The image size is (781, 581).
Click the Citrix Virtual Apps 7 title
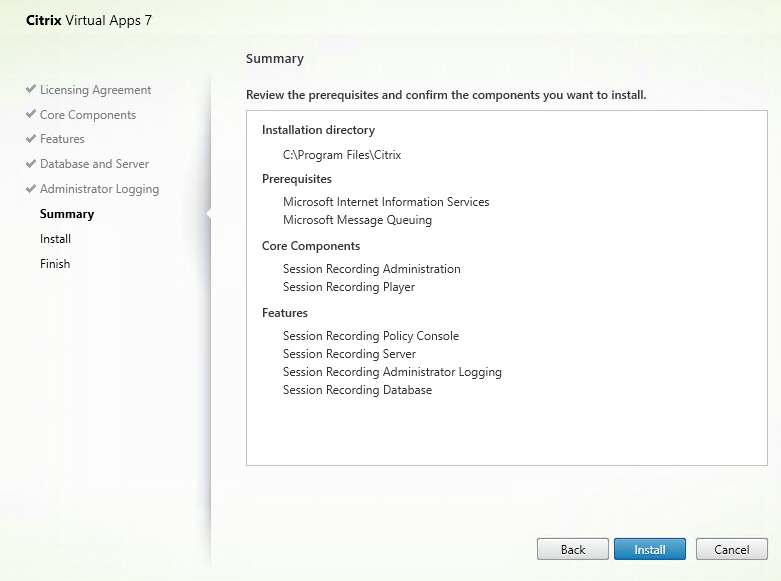89,20
